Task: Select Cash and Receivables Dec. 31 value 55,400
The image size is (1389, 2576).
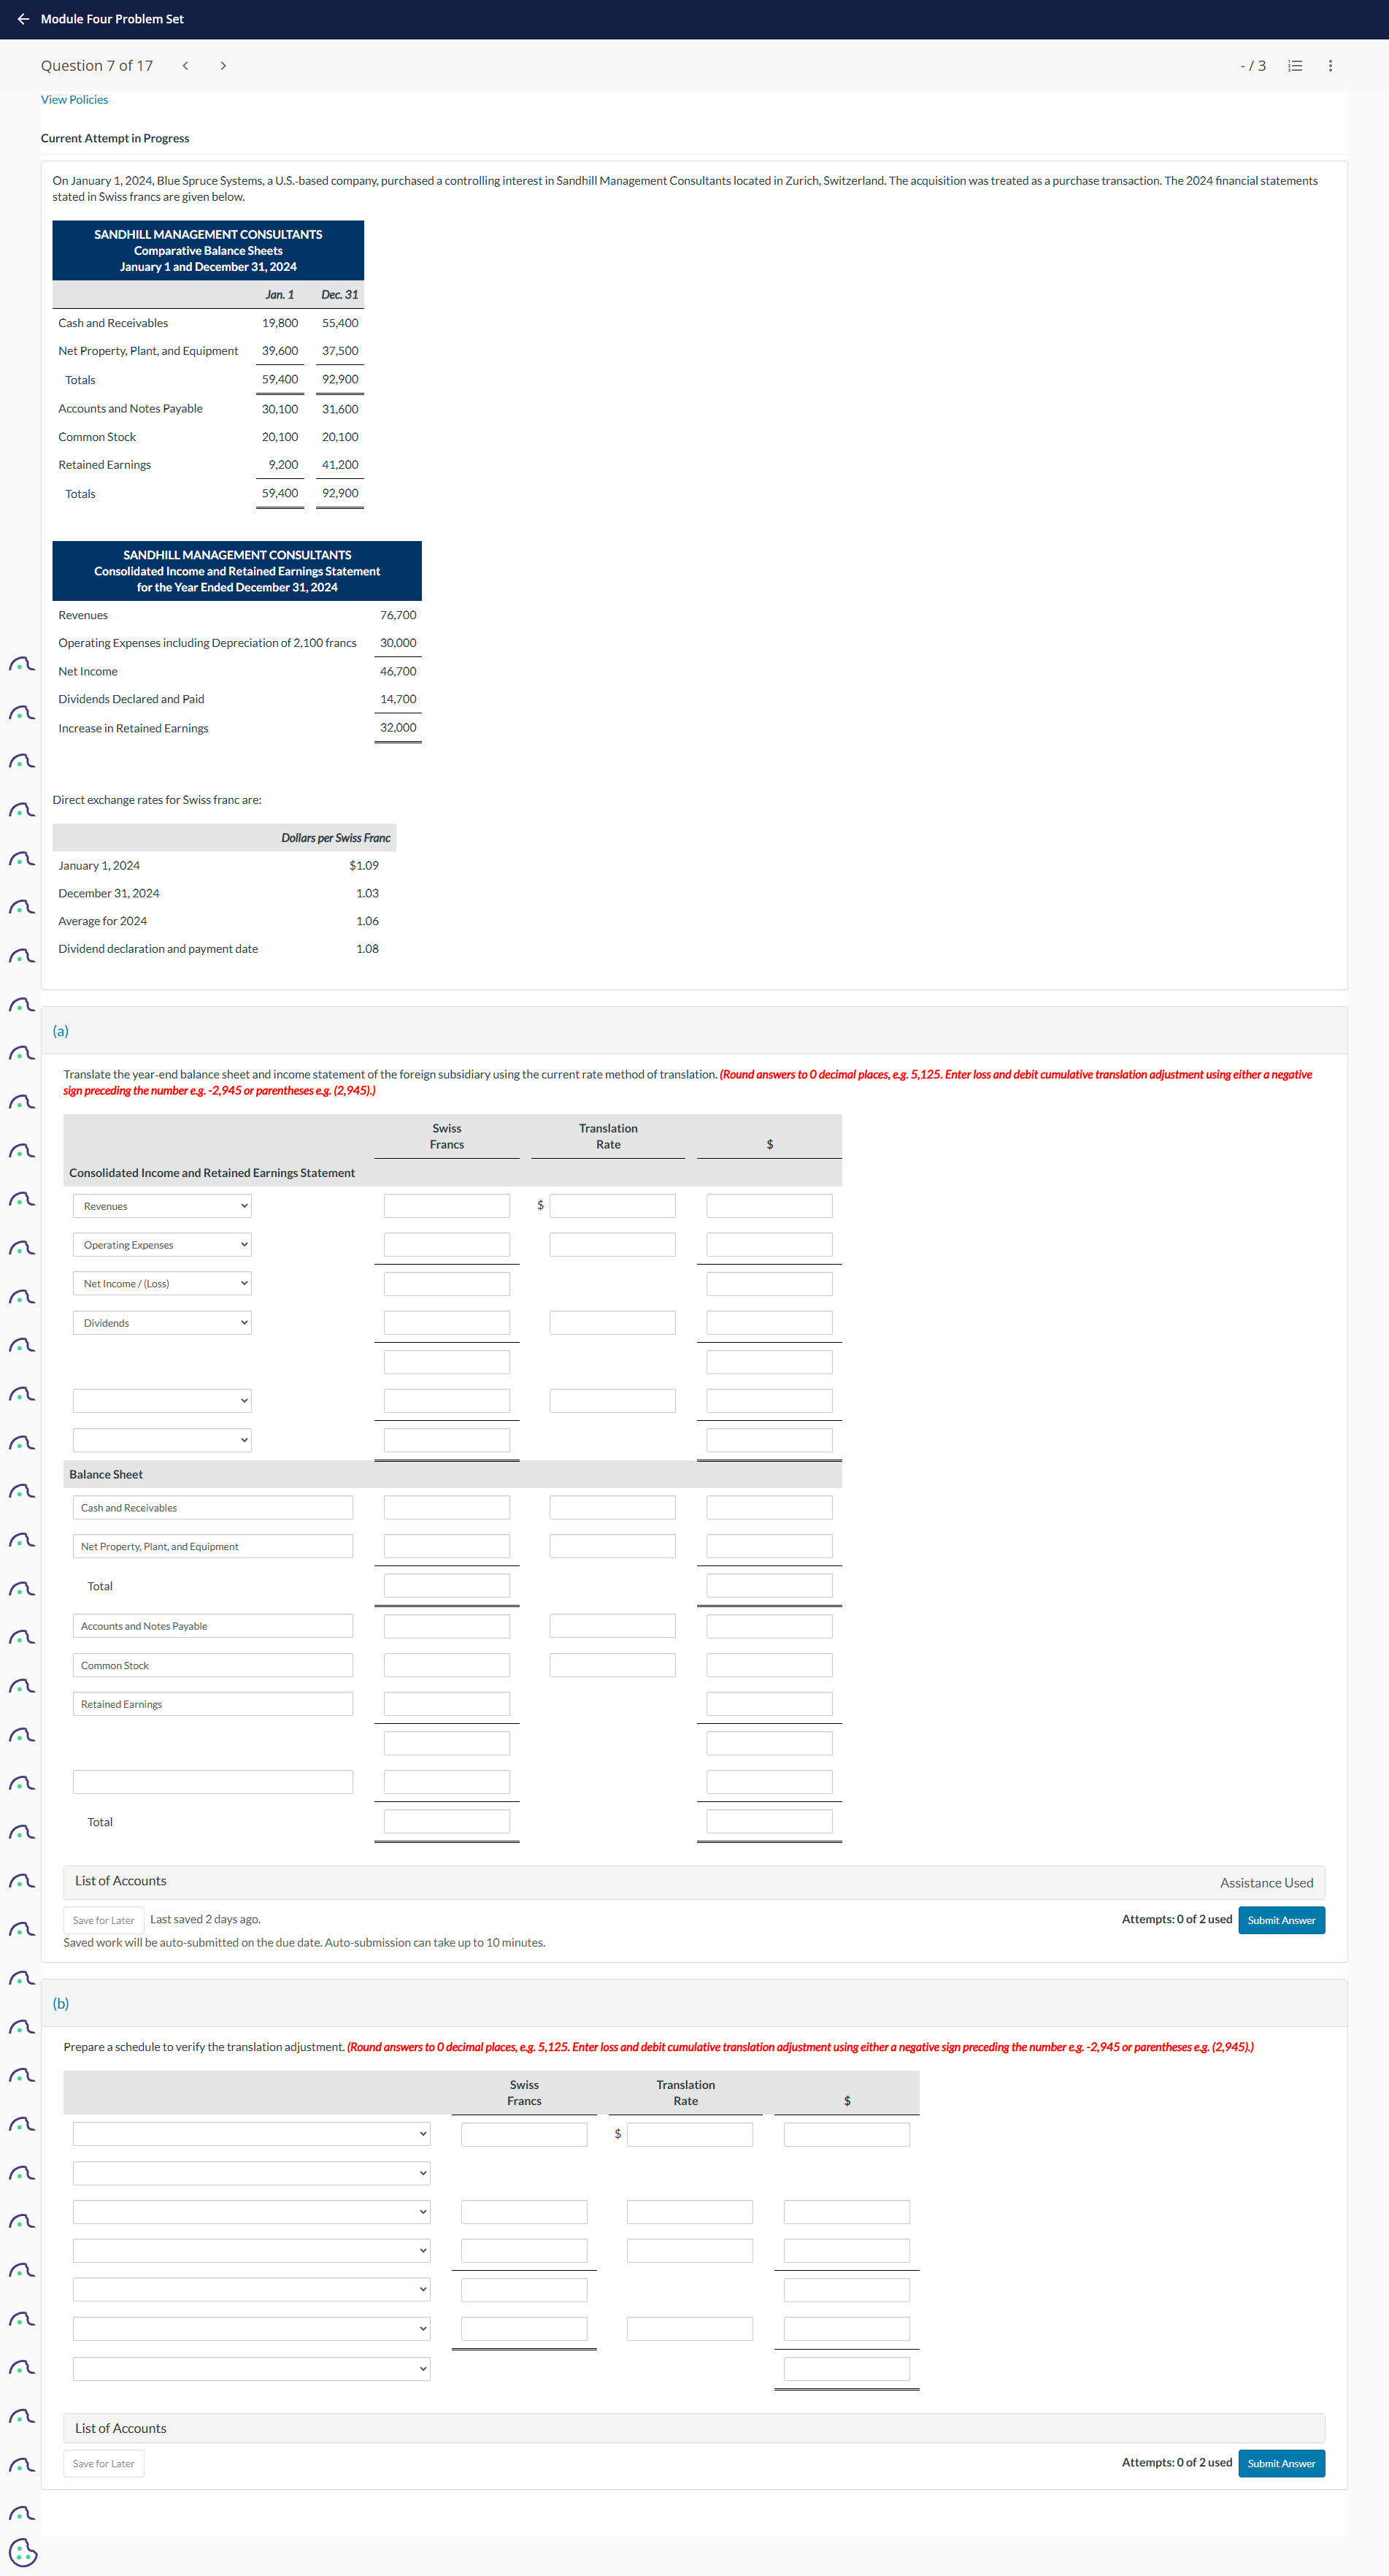Action: point(340,323)
